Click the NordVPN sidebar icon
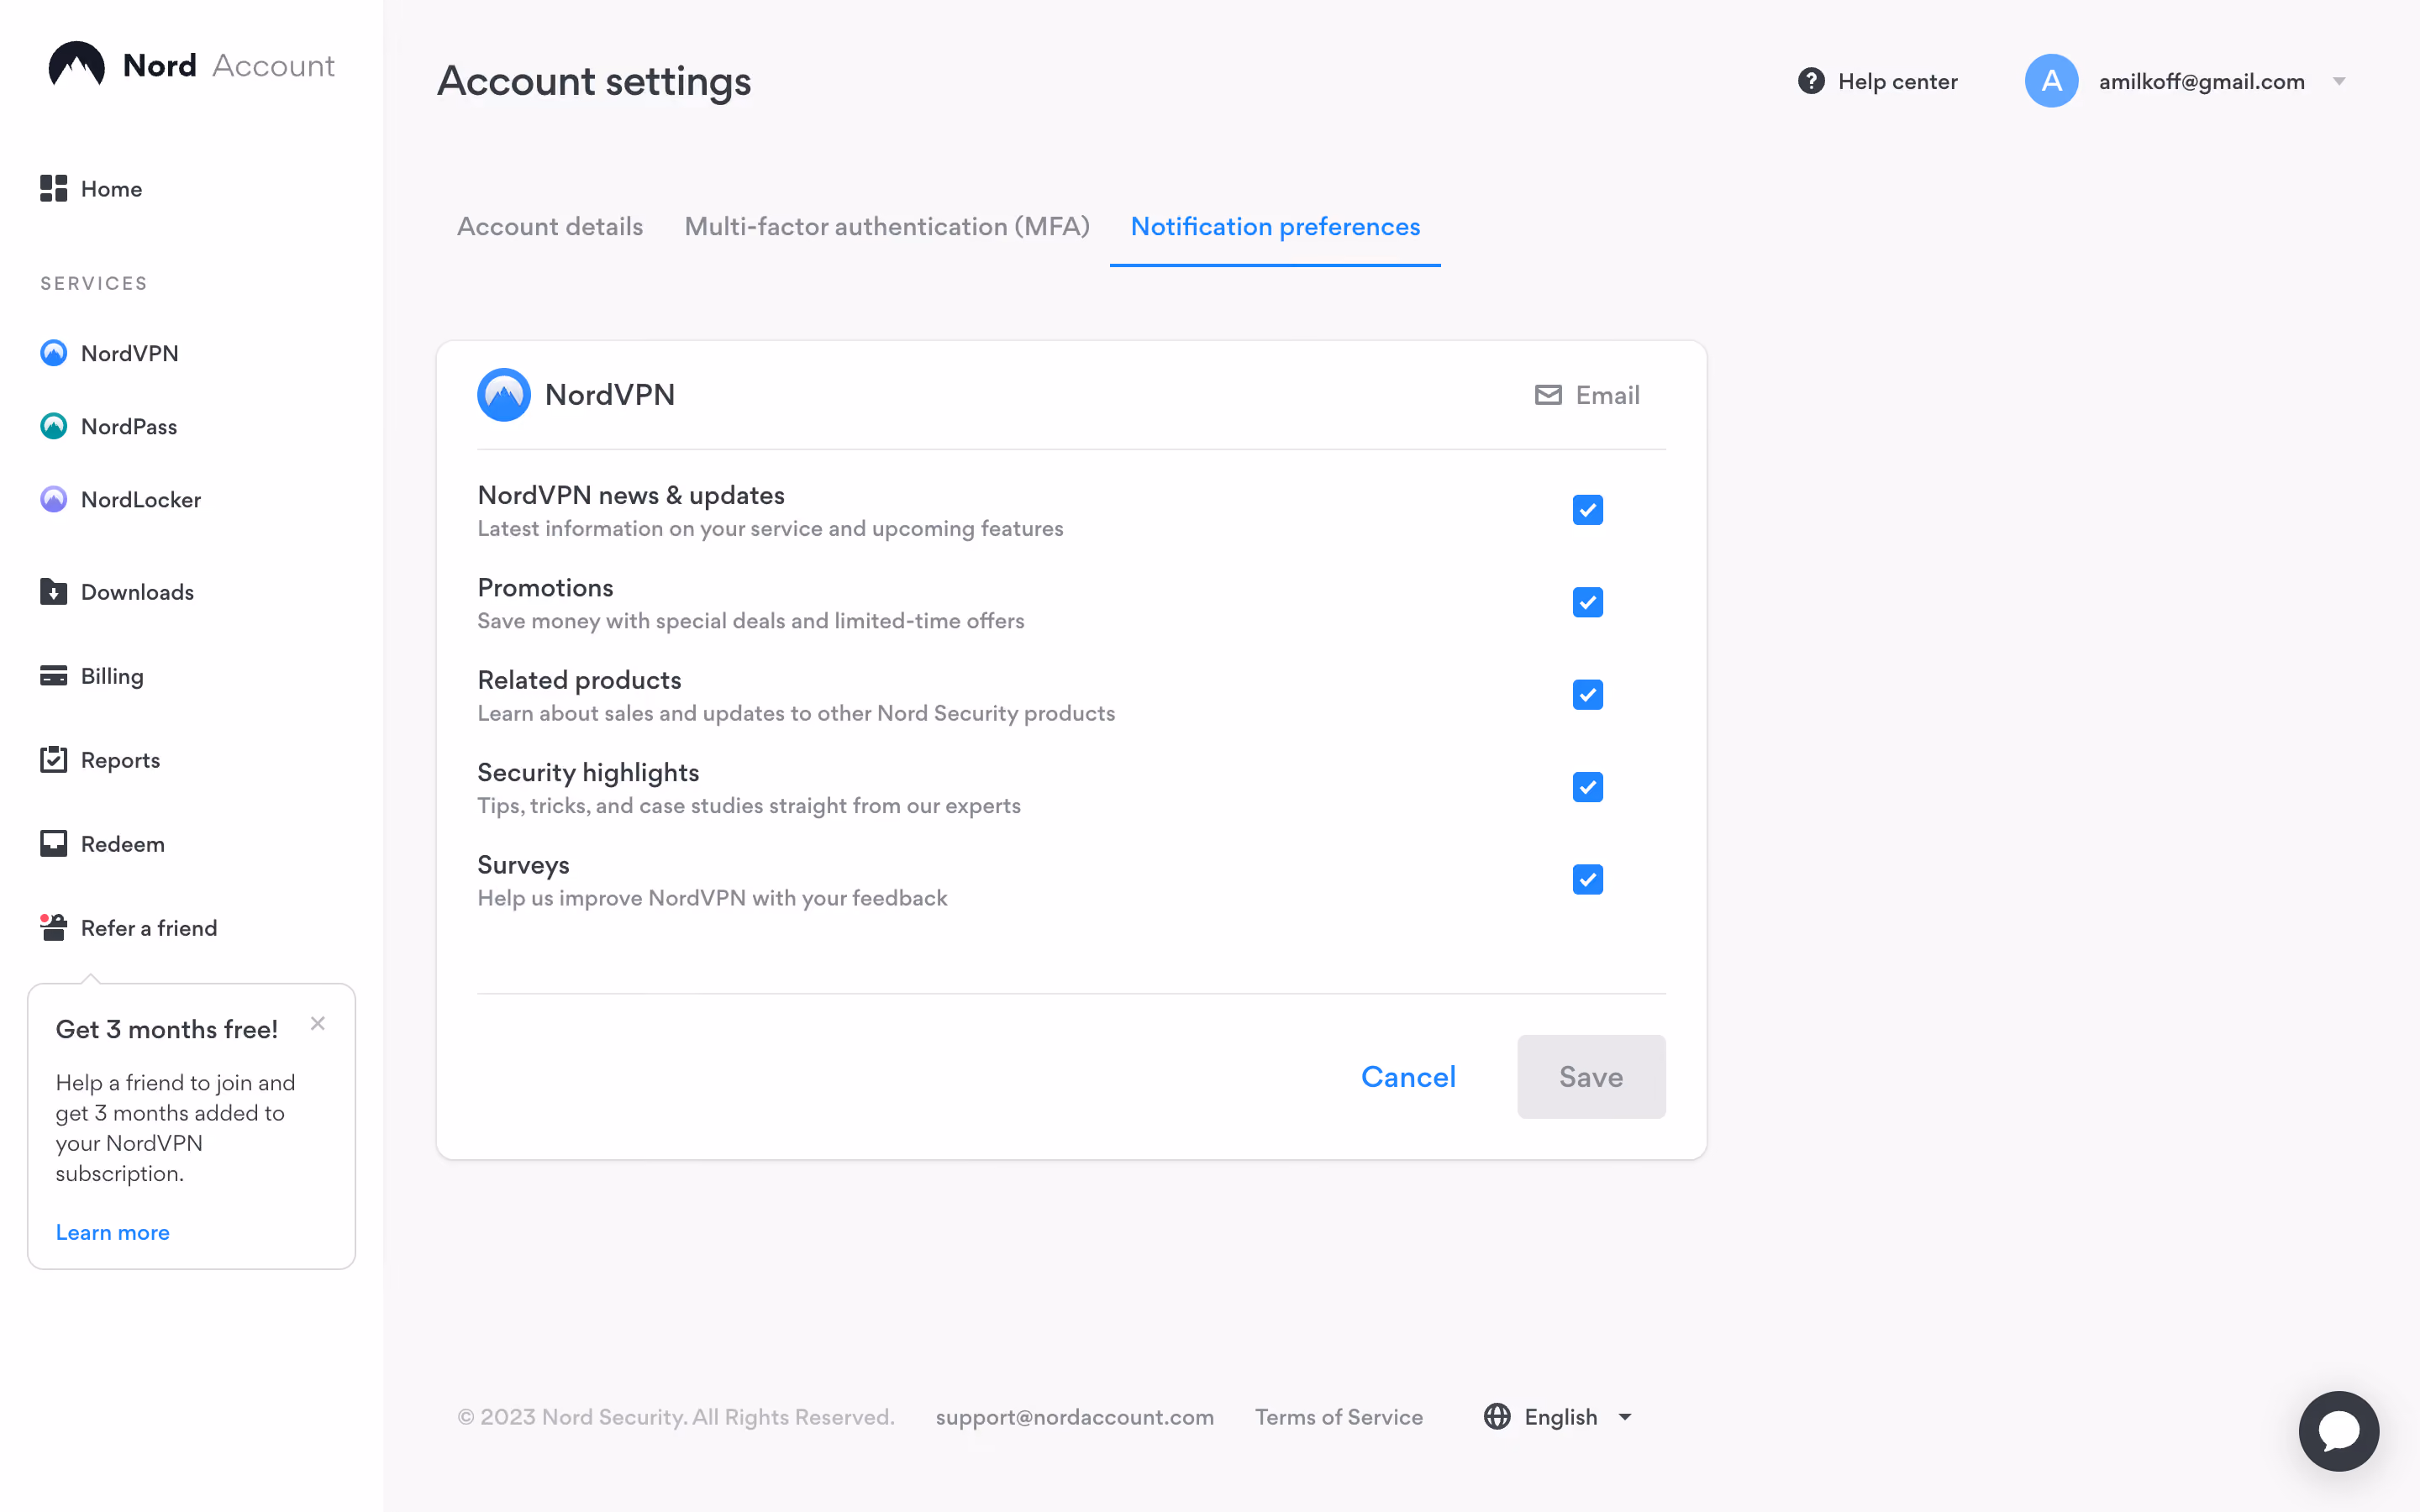Image resolution: width=2420 pixels, height=1512 pixels. [54, 353]
